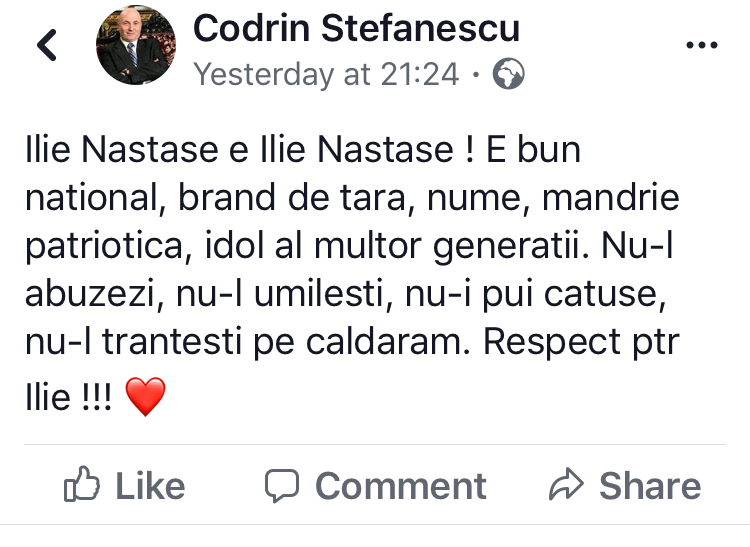Open the three-dot post options menu
Image resolution: width=750 pixels, height=547 pixels.
[701, 45]
